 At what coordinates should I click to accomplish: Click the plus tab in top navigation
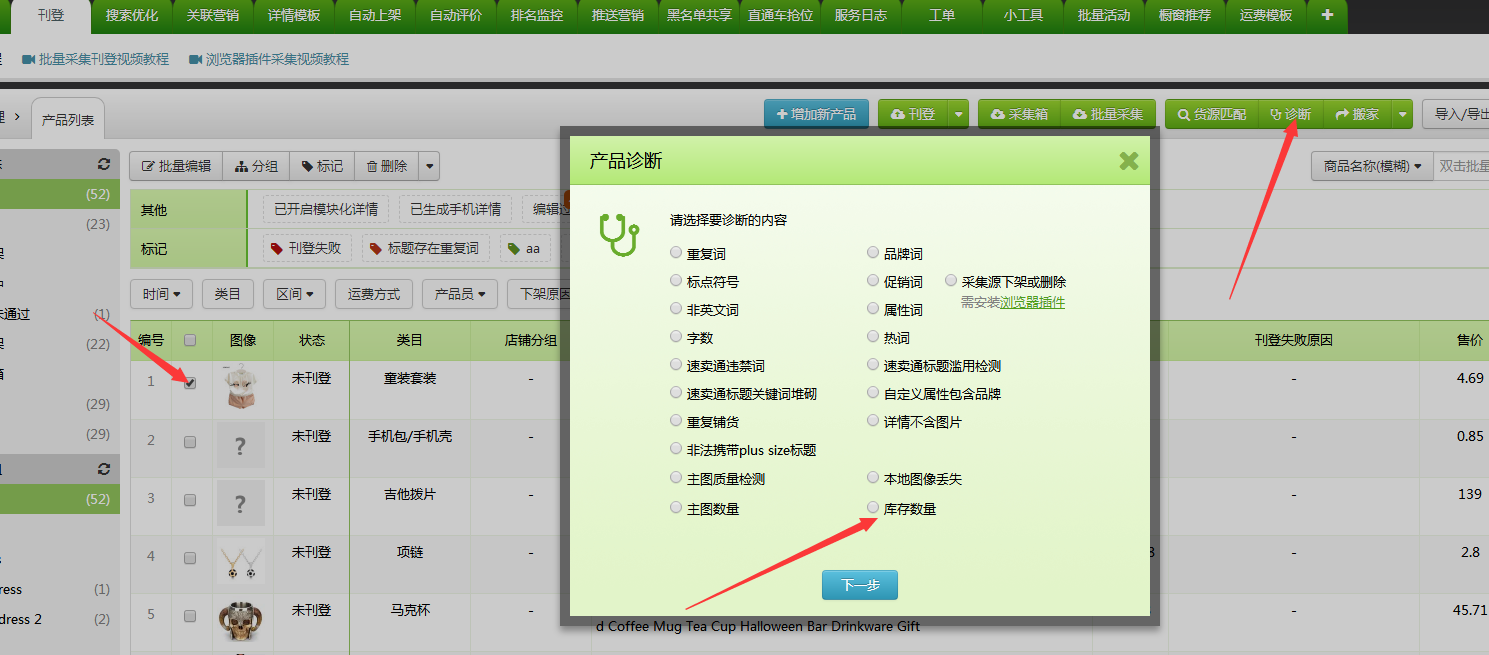1327,15
